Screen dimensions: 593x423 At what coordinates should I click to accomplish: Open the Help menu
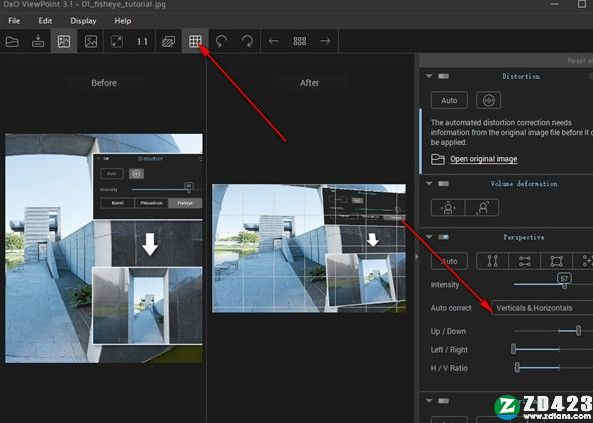(x=123, y=21)
